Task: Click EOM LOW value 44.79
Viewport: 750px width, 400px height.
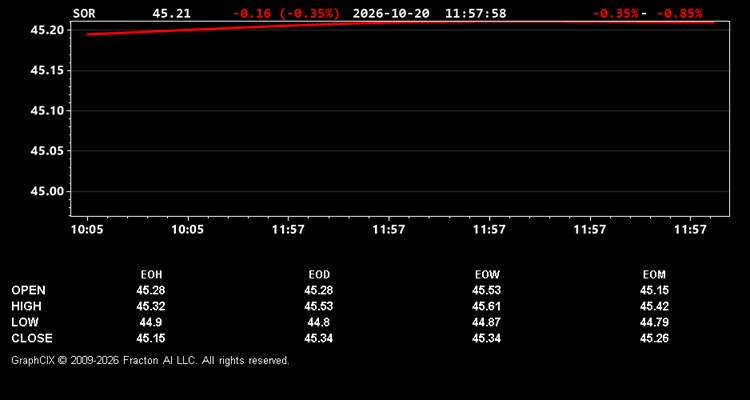Action: click(654, 322)
